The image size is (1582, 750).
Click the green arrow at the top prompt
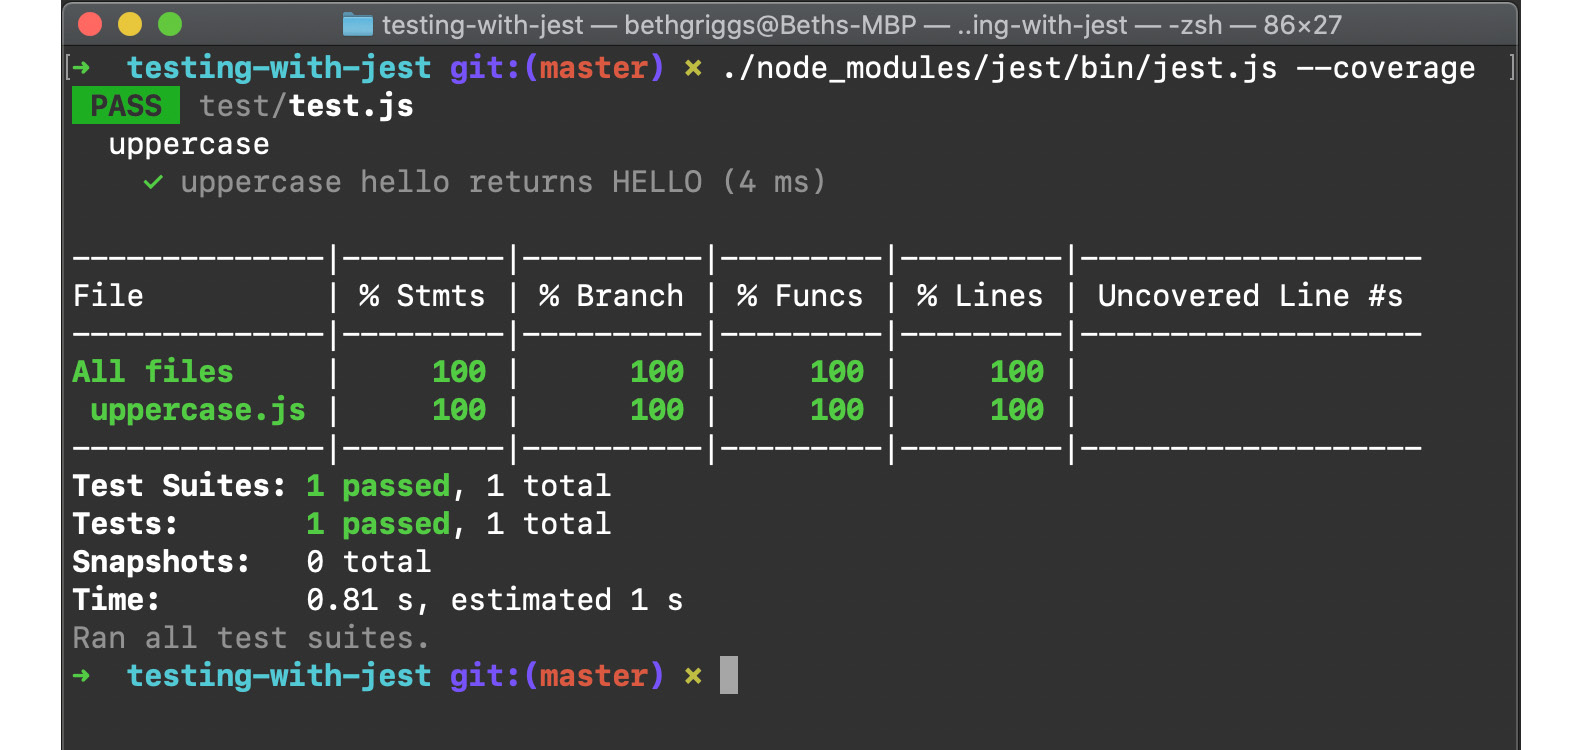click(82, 68)
